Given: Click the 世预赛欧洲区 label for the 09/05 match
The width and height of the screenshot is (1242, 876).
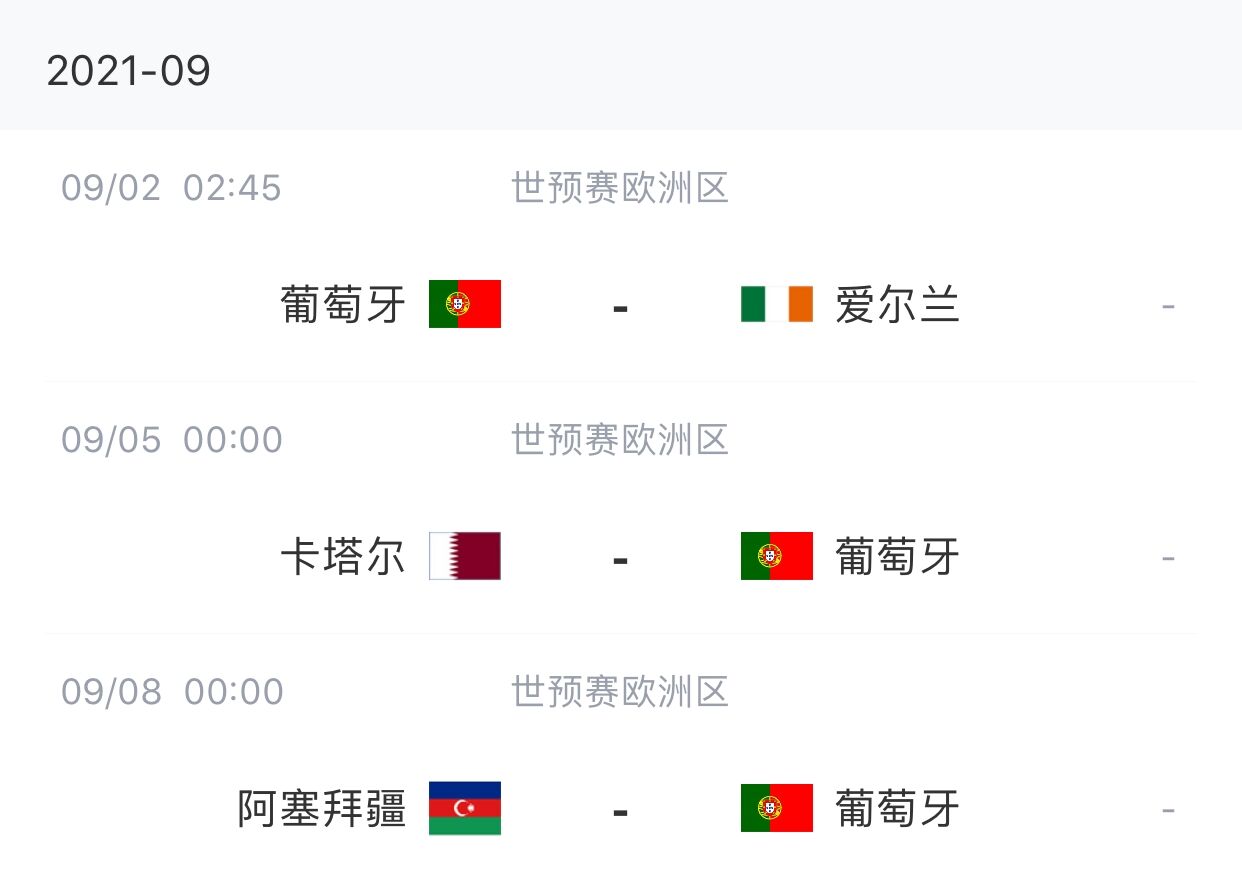Looking at the screenshot, I should [x=620, y=439].
